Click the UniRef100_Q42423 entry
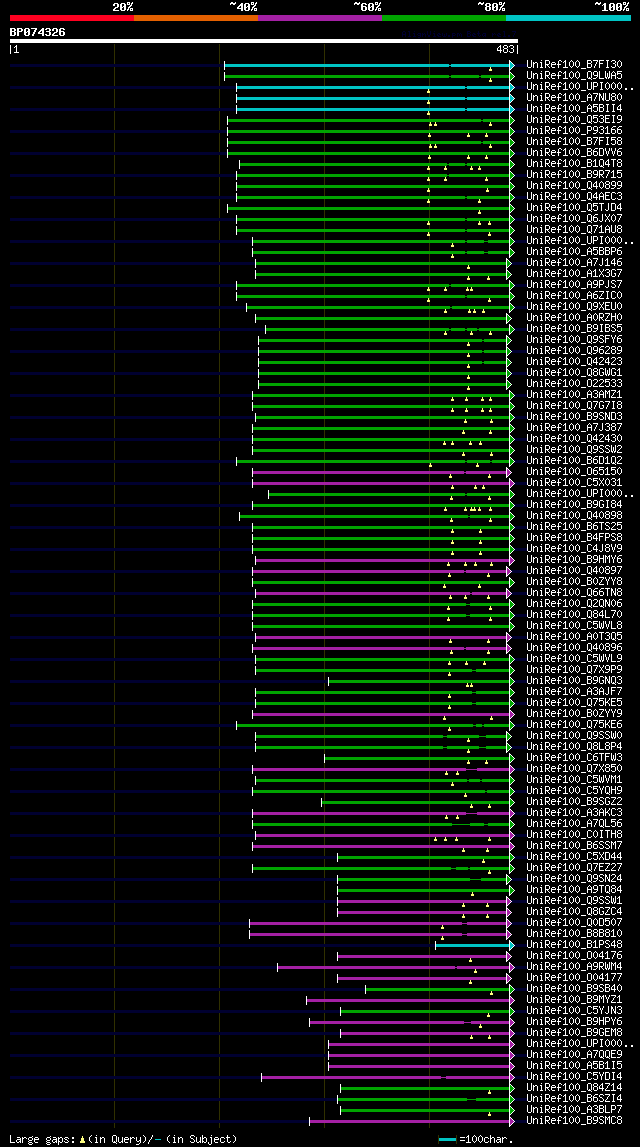 (574, 361)
